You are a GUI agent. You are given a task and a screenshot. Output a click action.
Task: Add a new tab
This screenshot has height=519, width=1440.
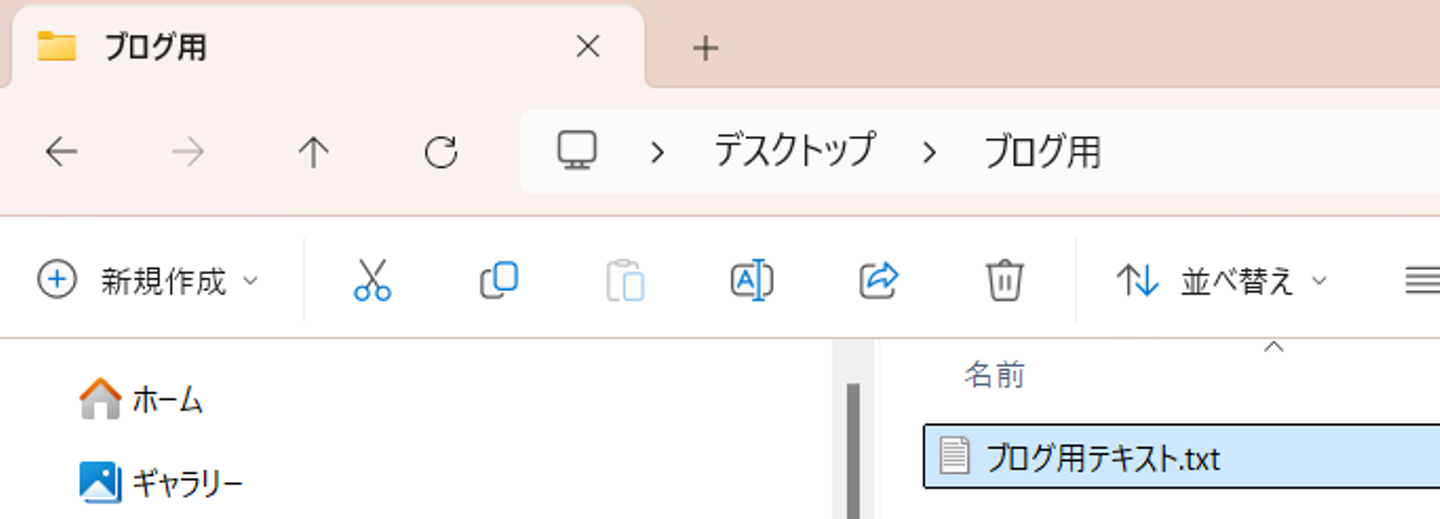click(x=706, y=48)
